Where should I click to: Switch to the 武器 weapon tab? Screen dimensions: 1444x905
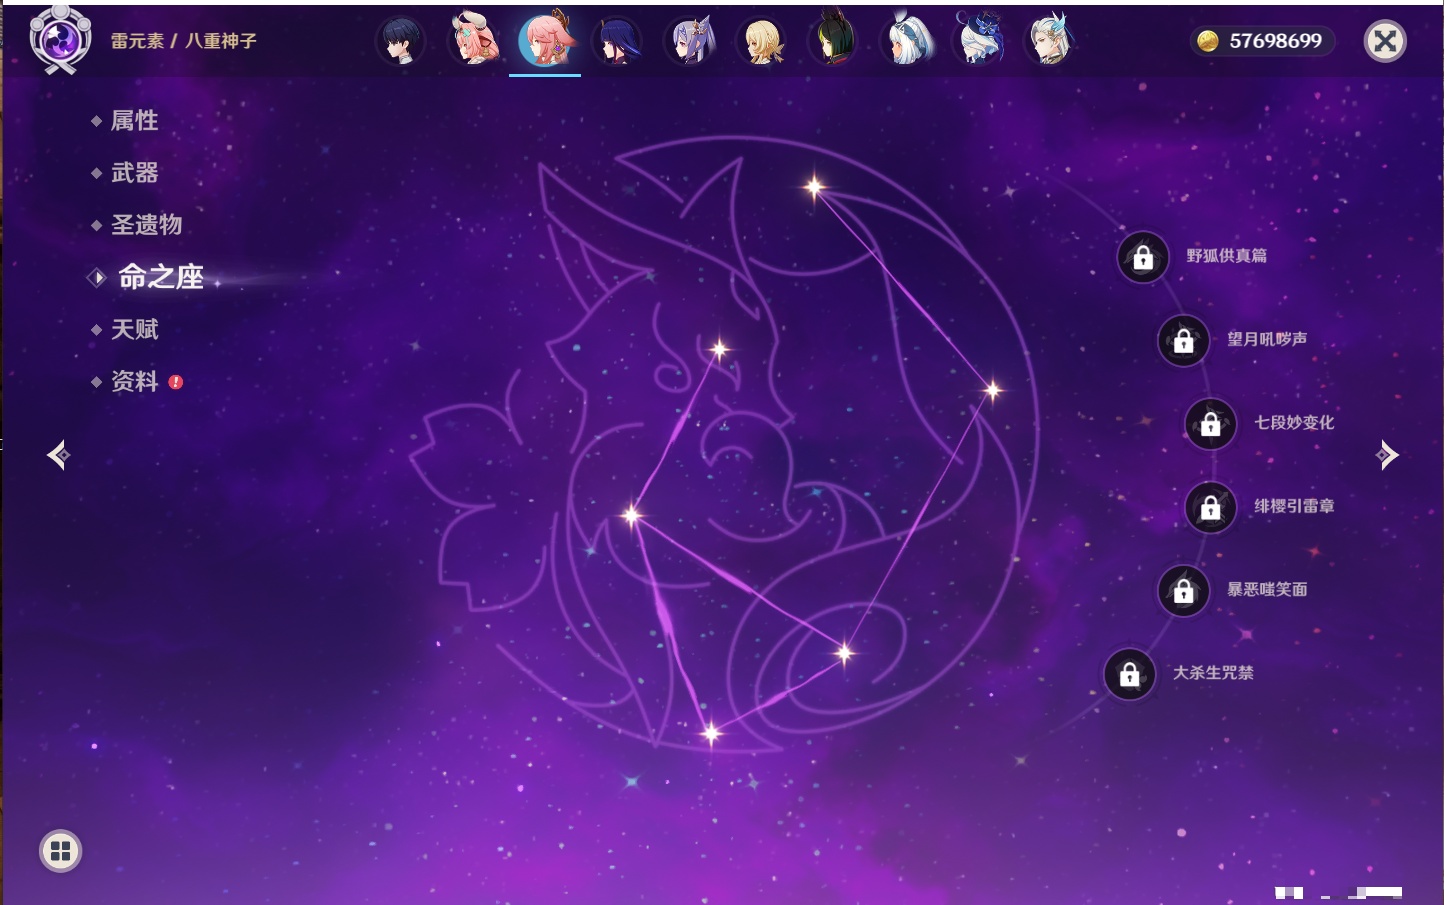[134, 173]
